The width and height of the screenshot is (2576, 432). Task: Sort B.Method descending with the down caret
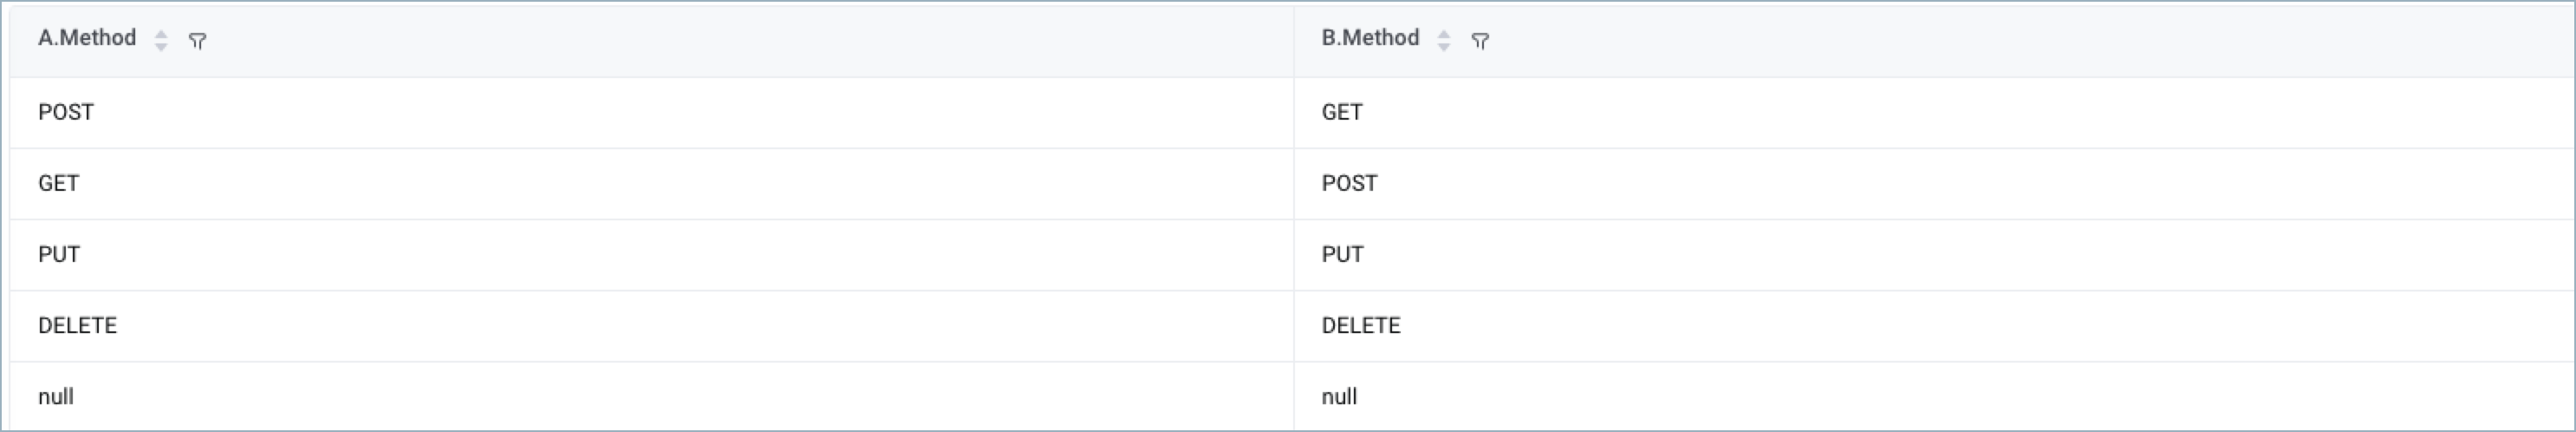pyautogui.click(x=1444, y=47)
